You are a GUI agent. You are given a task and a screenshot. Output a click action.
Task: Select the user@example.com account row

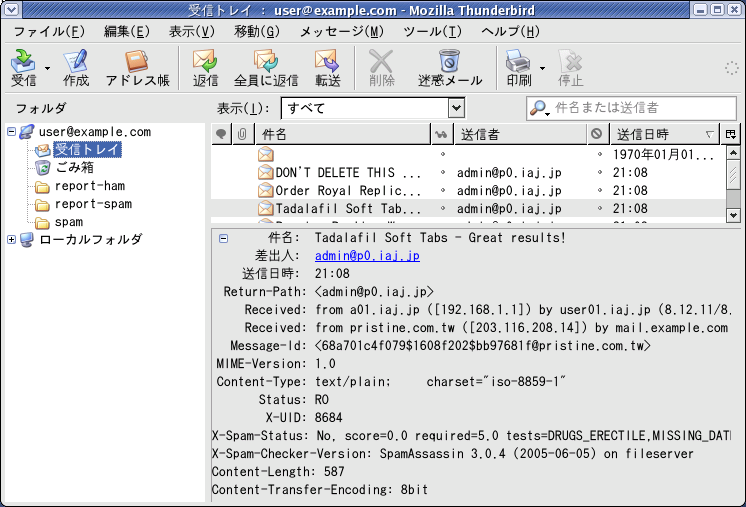[95, 132]
